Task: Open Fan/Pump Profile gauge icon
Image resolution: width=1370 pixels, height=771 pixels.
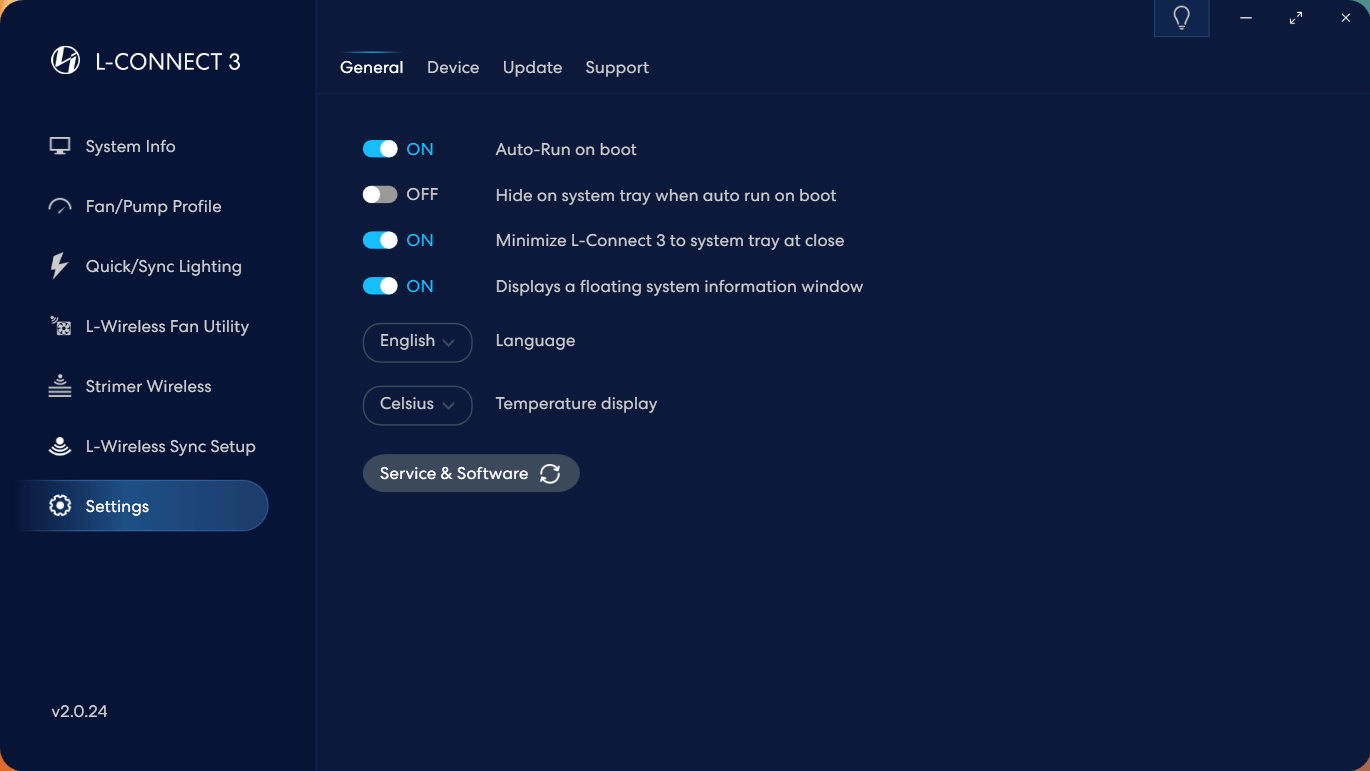Action: (60, 207)
